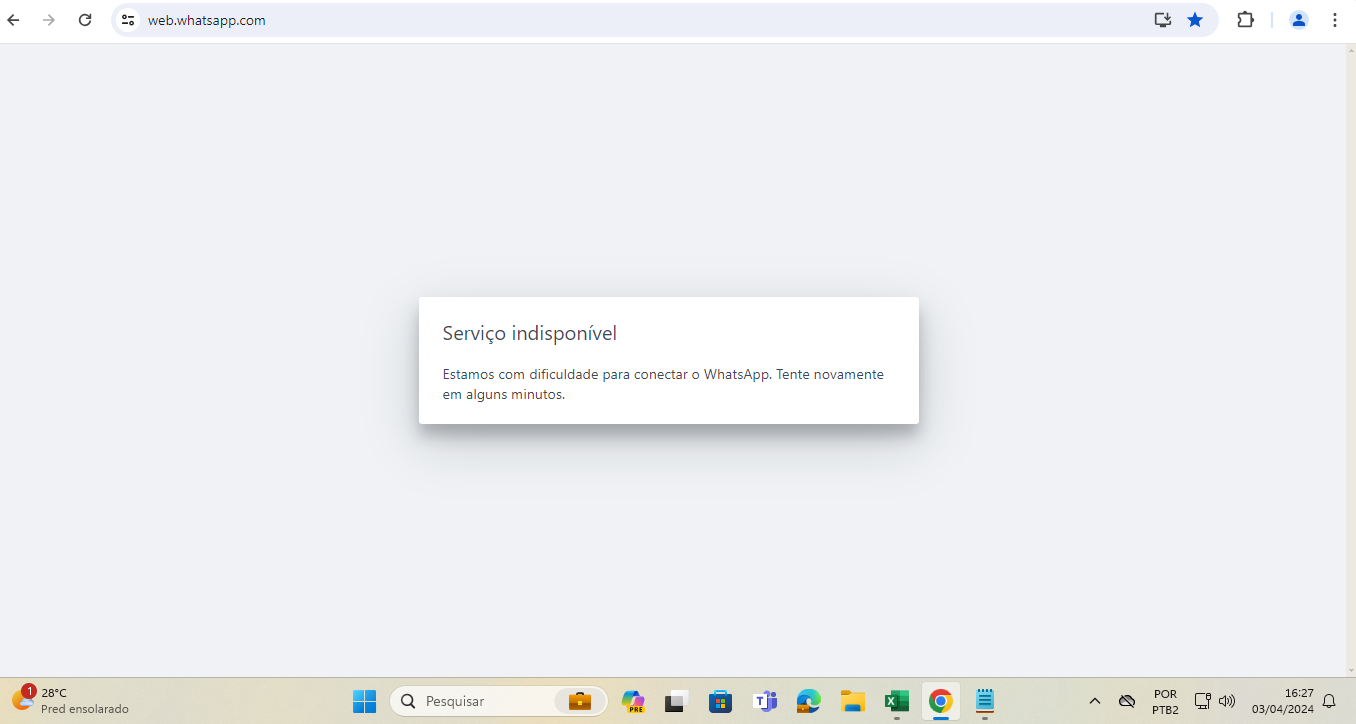1356x724 pixels.
Task: Click the "Serviço indisponível" heading
Action: pyautogui.click(x=530, y=334)
